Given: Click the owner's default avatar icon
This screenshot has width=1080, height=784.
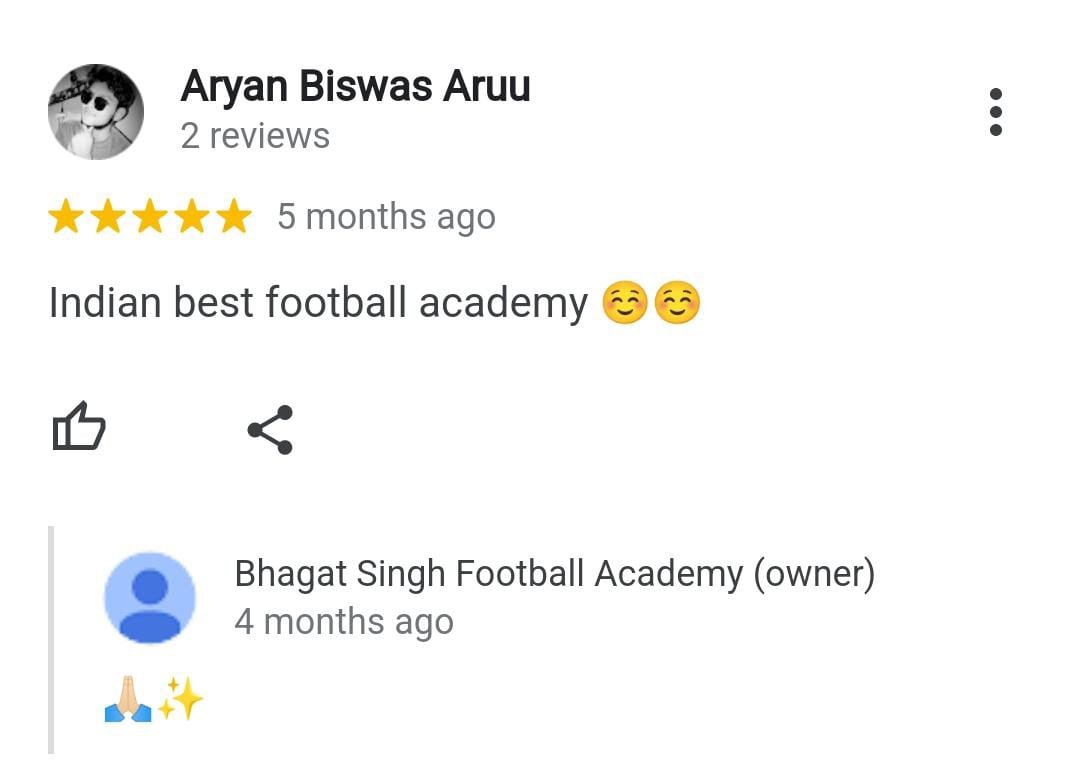Looking at the screenshot, I should 149,597.
